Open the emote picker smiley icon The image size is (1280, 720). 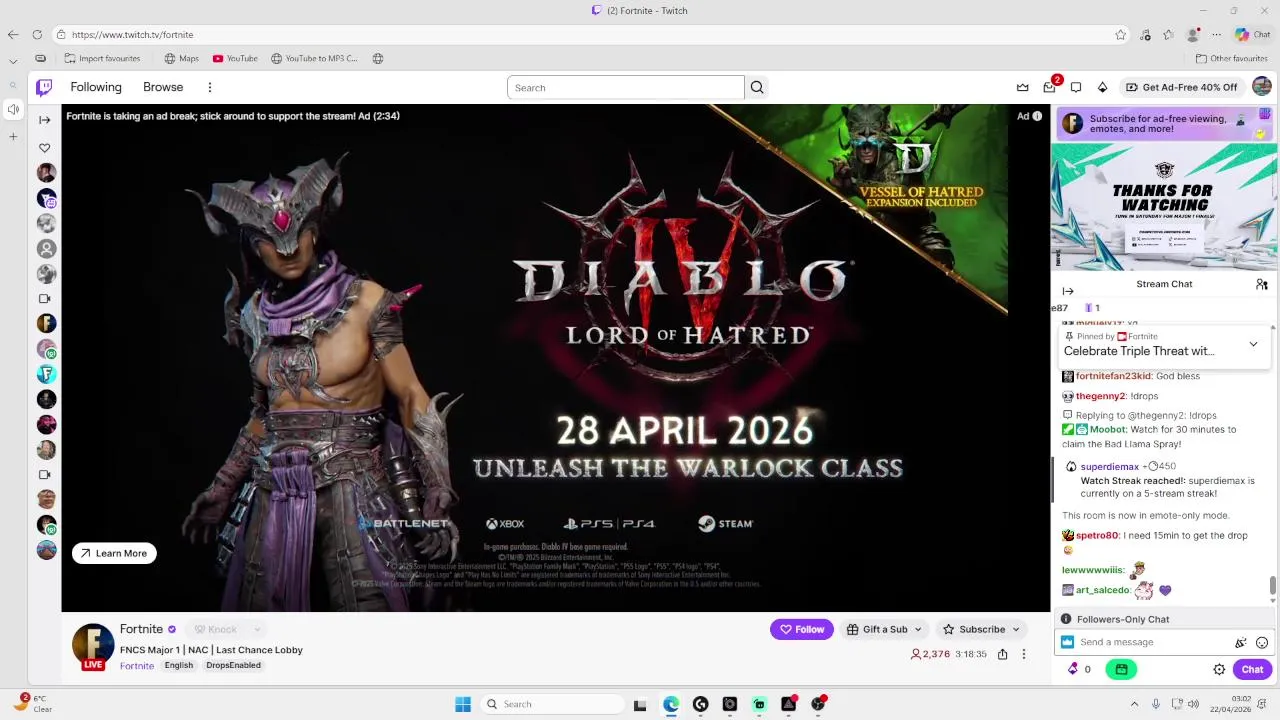pos(1262,643)
